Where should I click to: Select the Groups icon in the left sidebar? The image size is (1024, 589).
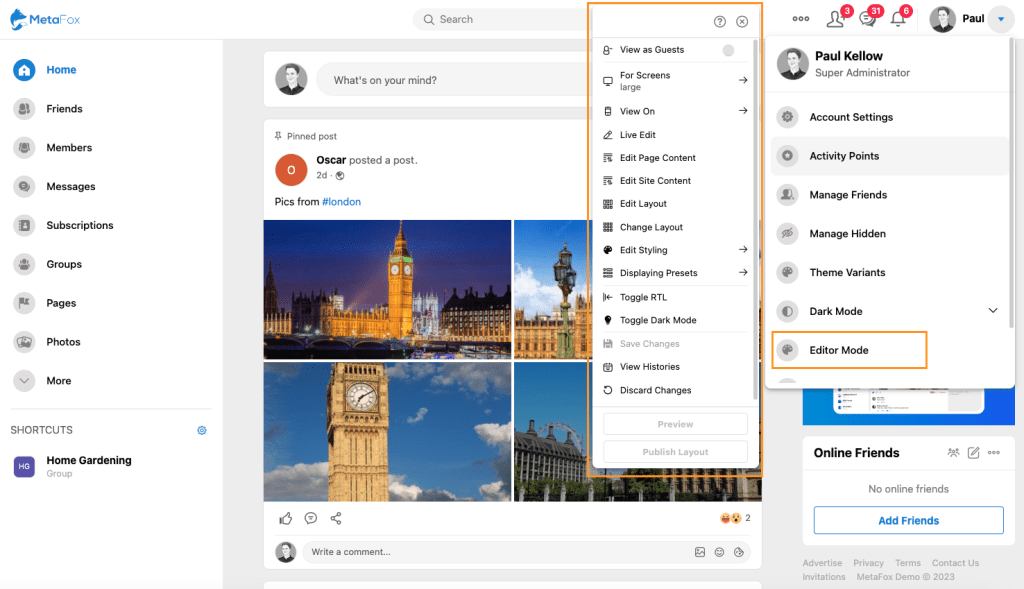point(23,264)
